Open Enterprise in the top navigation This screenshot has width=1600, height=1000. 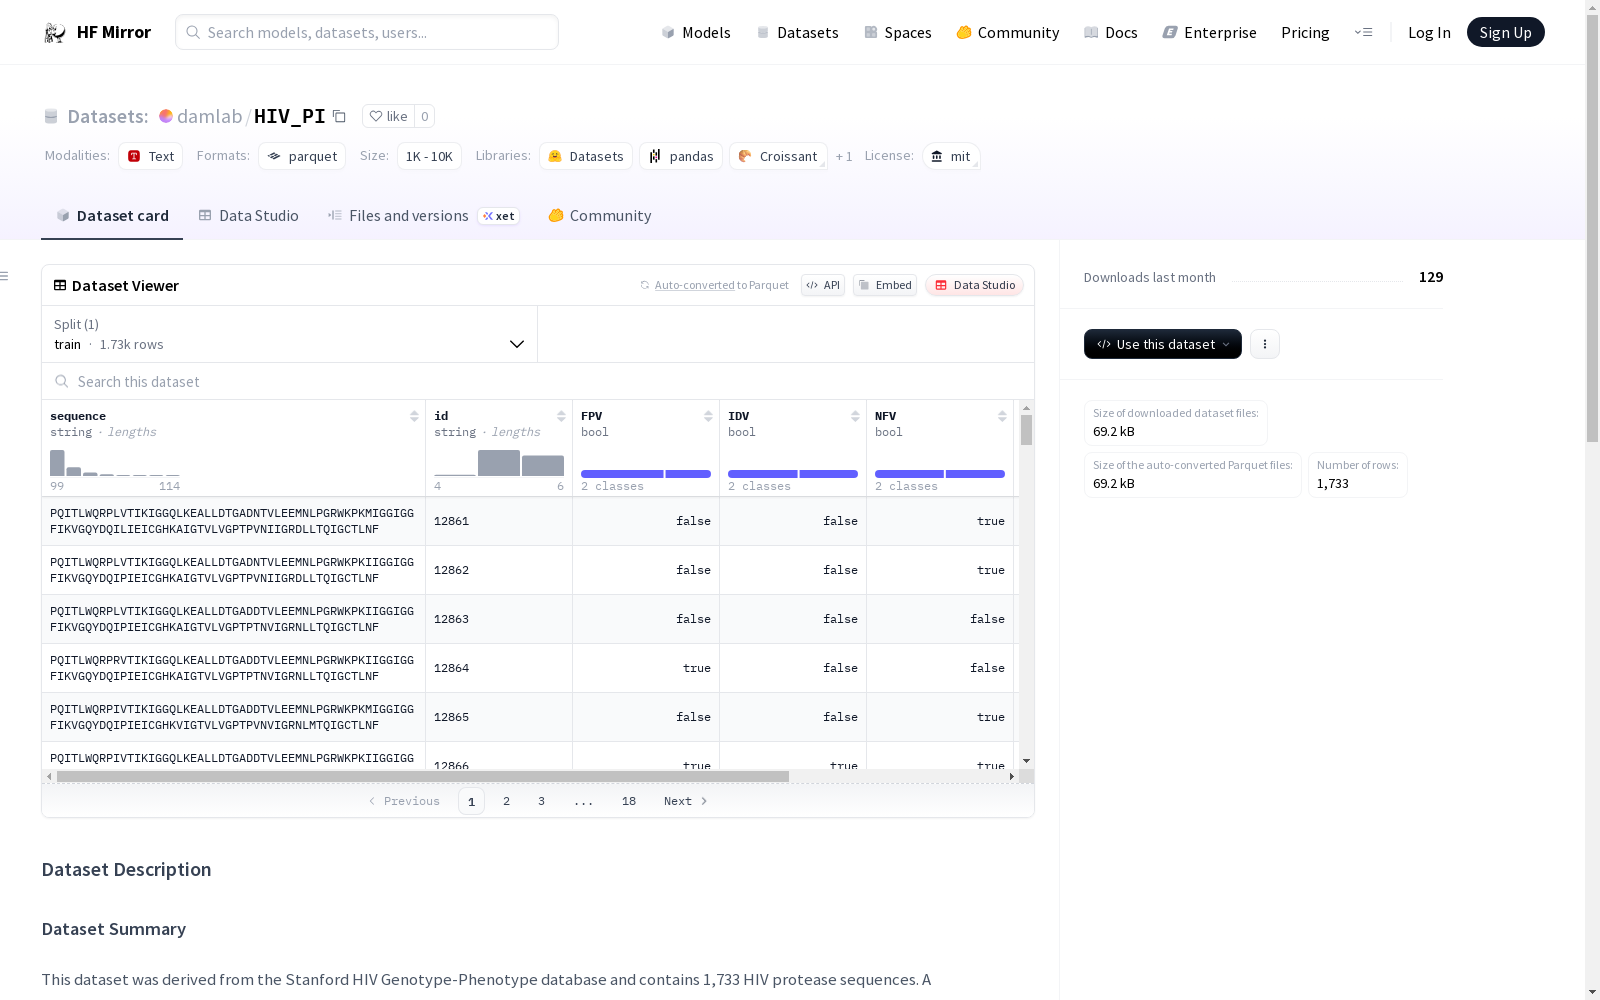[1210, 32]
